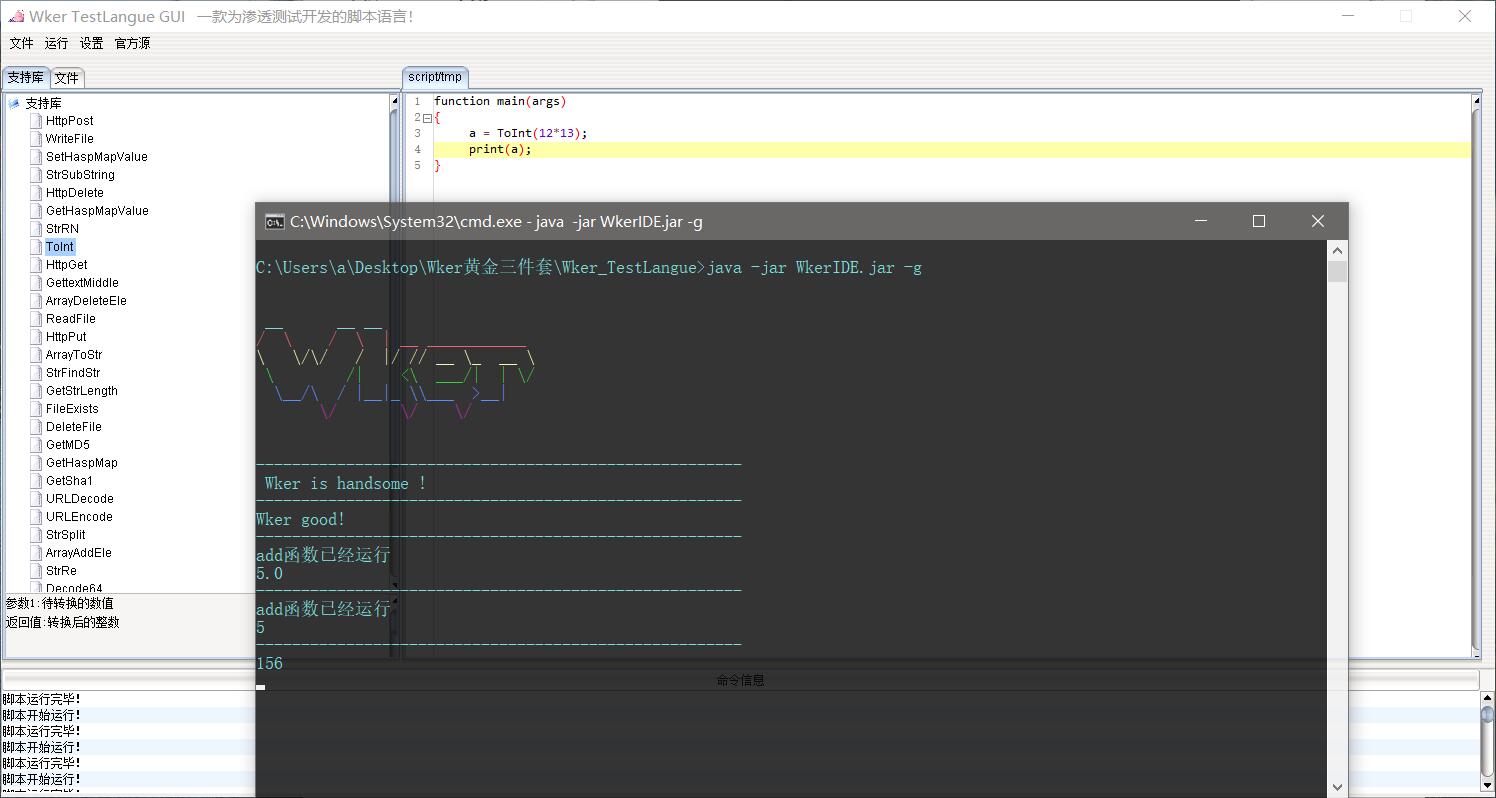This screenshot has height=798, width=1496.
Task: Click 'Wker good!' output line in cmd
Action: [300, 519]
